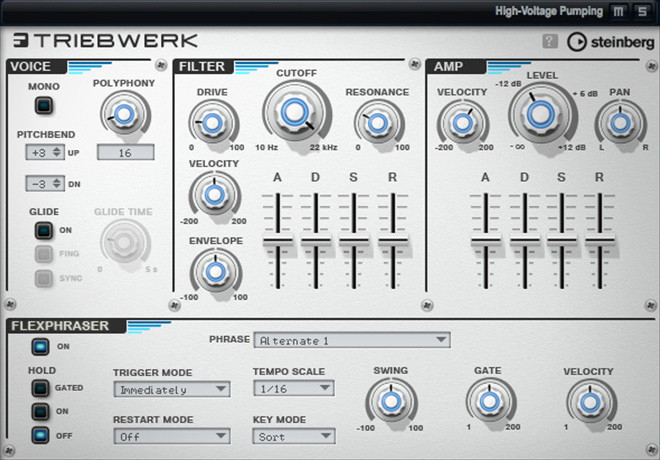Click the GATE knob

pos(490,402)
